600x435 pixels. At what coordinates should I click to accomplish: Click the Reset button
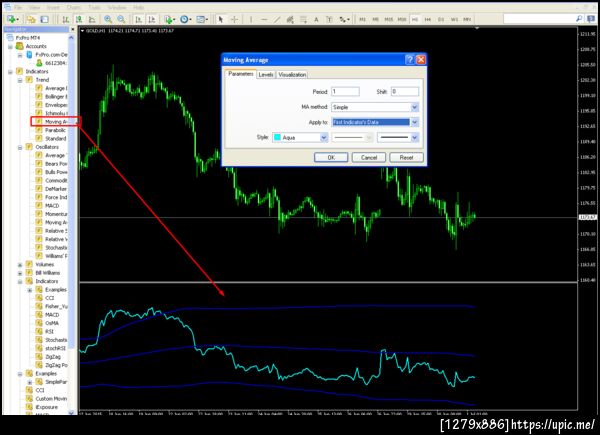point(406,158)
